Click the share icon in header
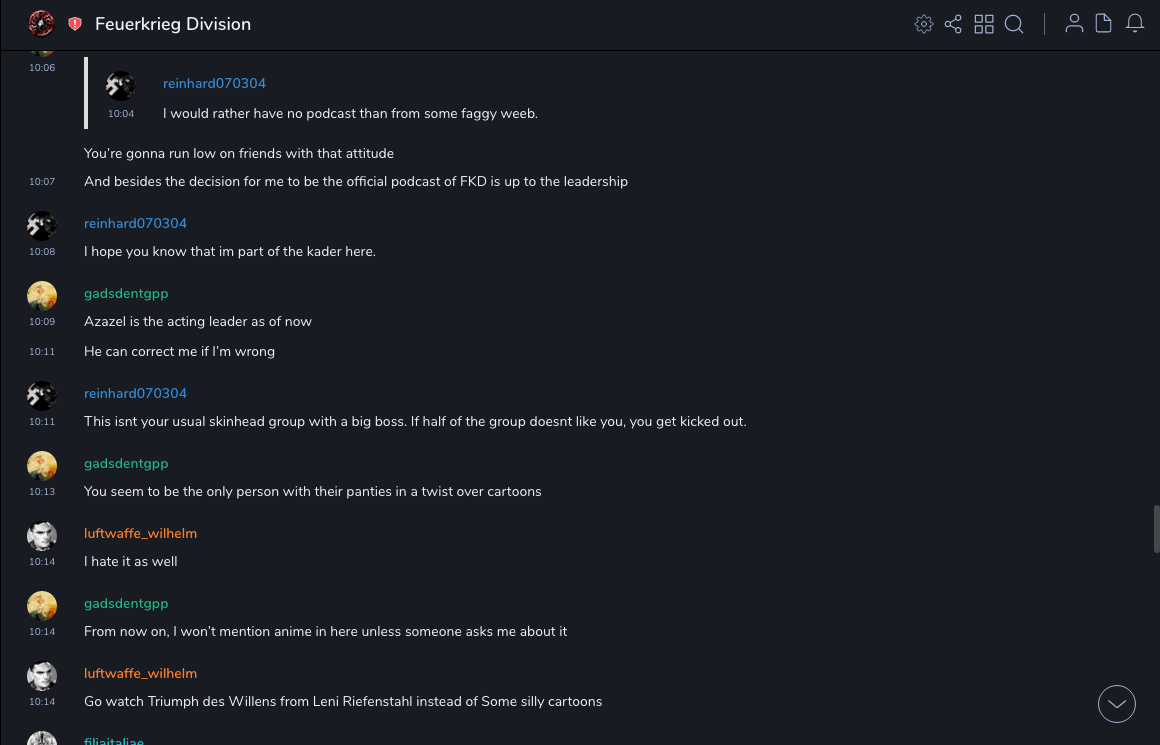Screen dimensions: 1160x745 [x=953, y=24]
